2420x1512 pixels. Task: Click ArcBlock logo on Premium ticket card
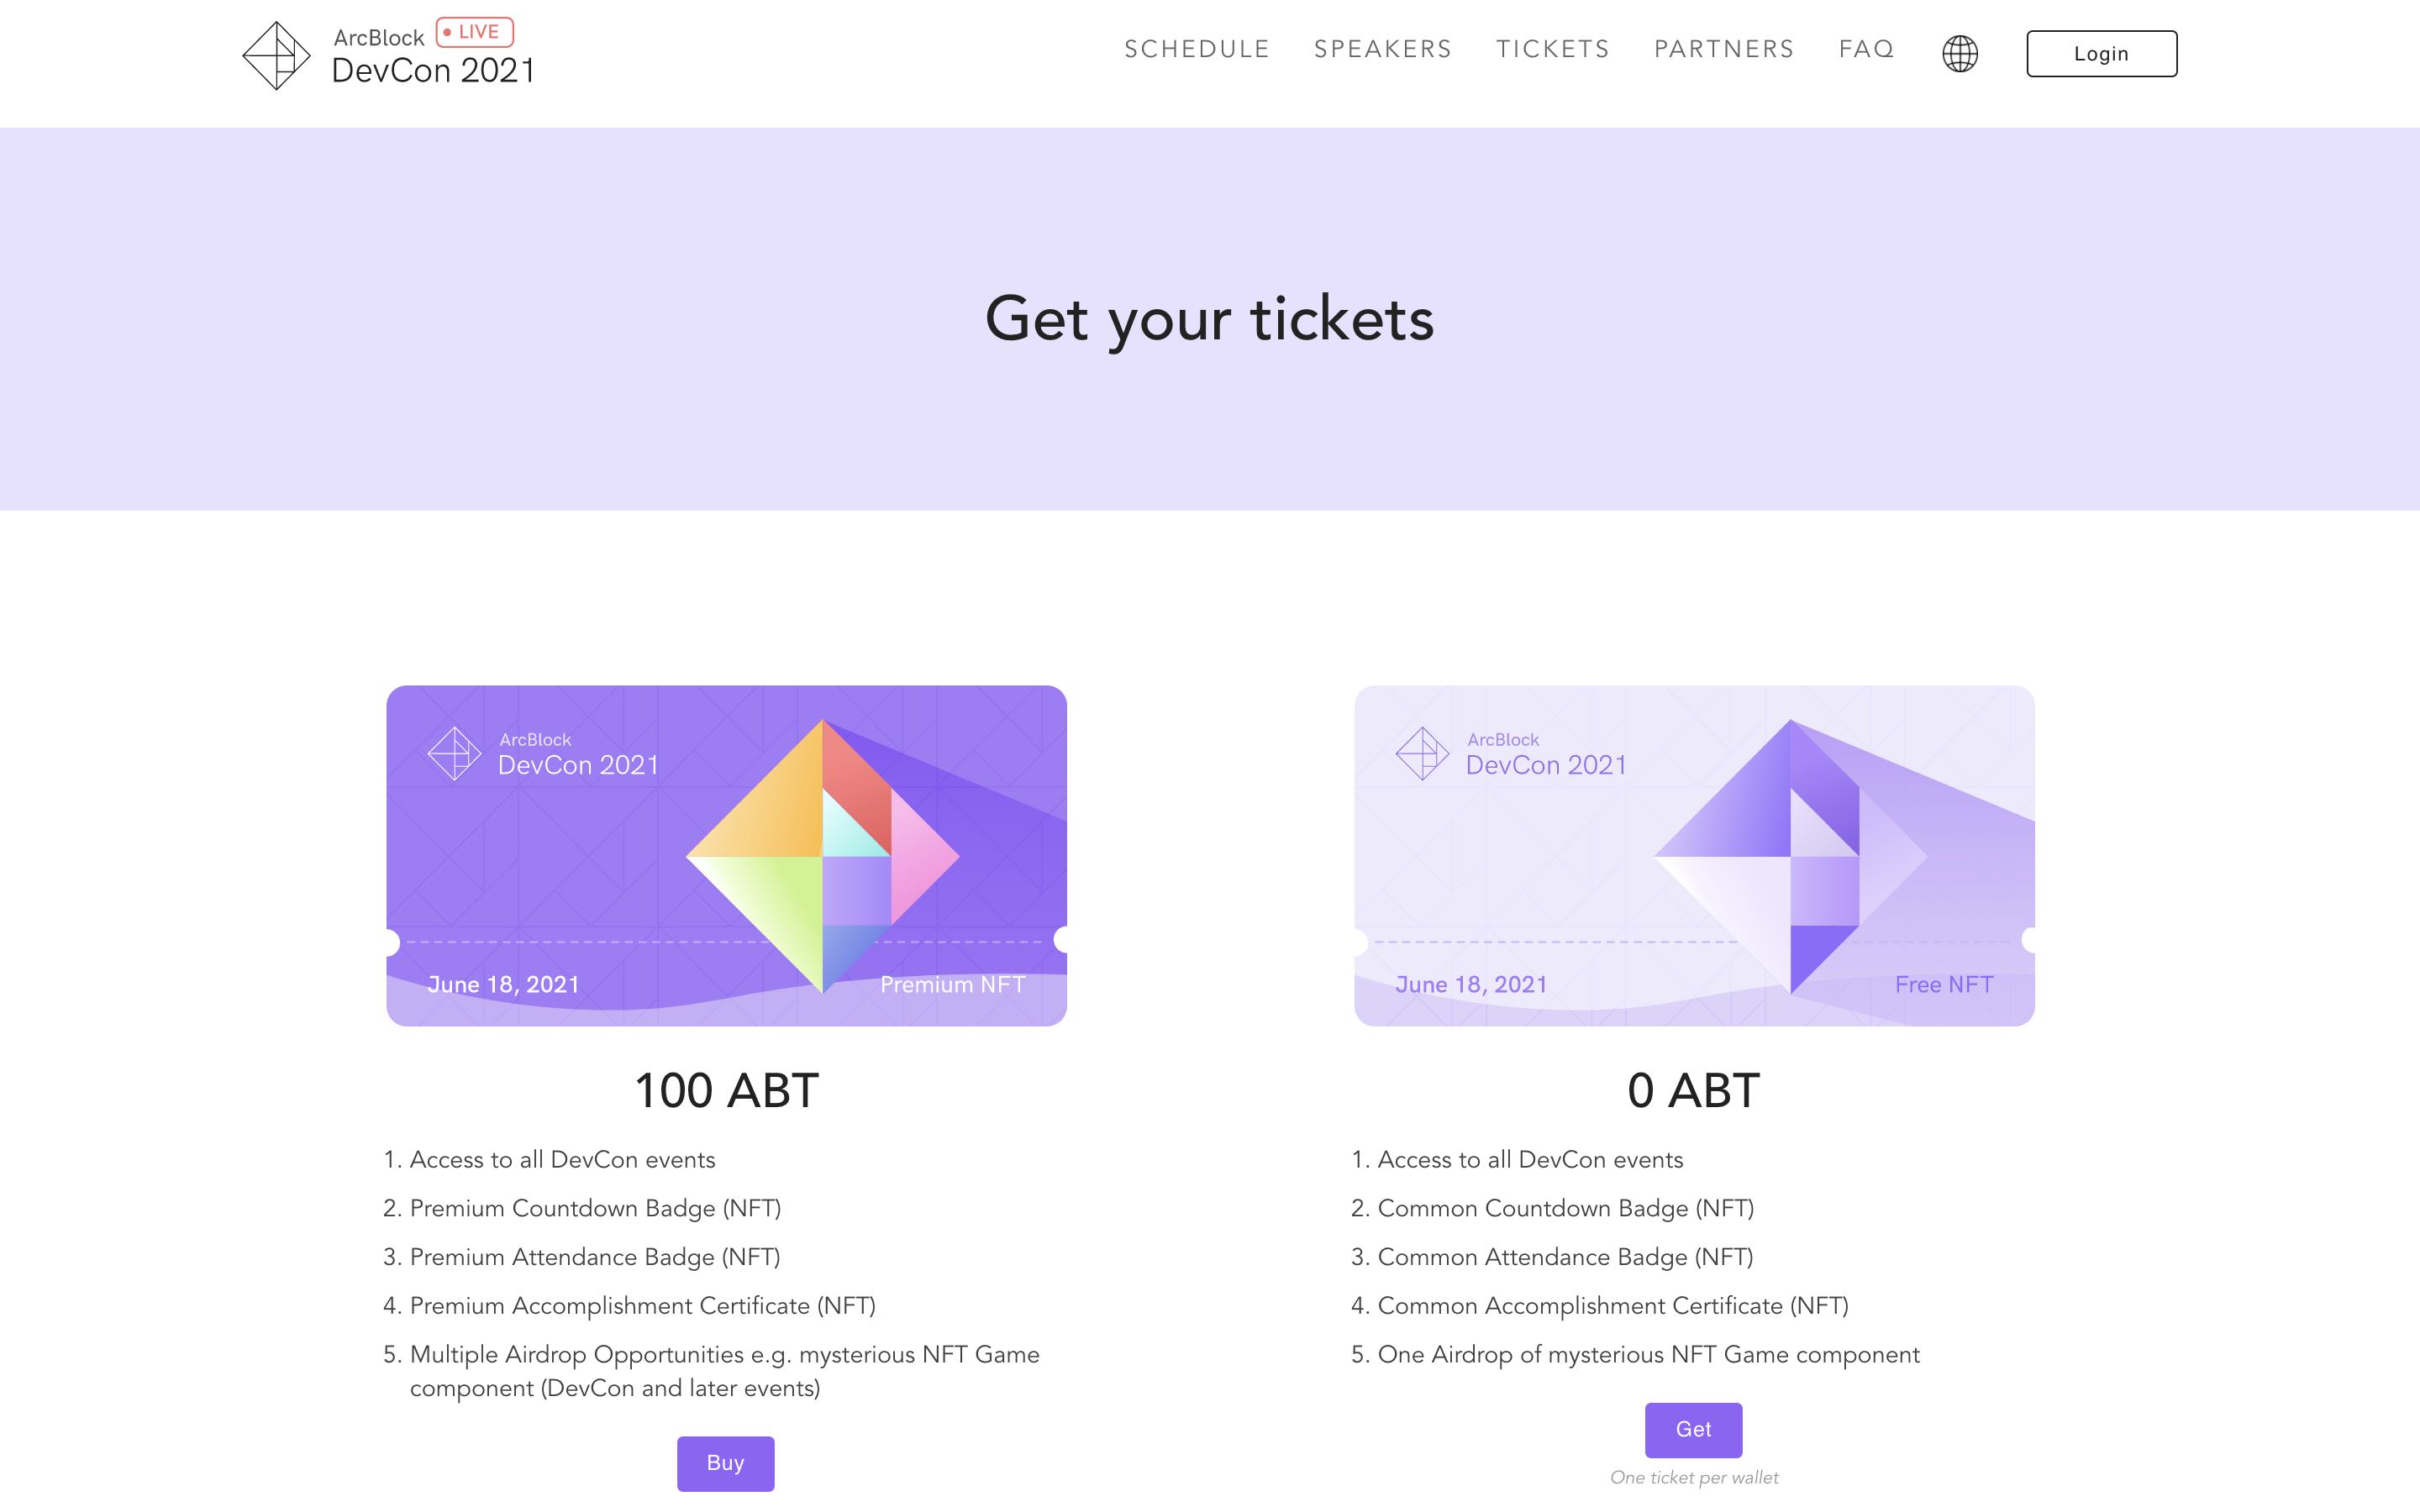(454, 753)
